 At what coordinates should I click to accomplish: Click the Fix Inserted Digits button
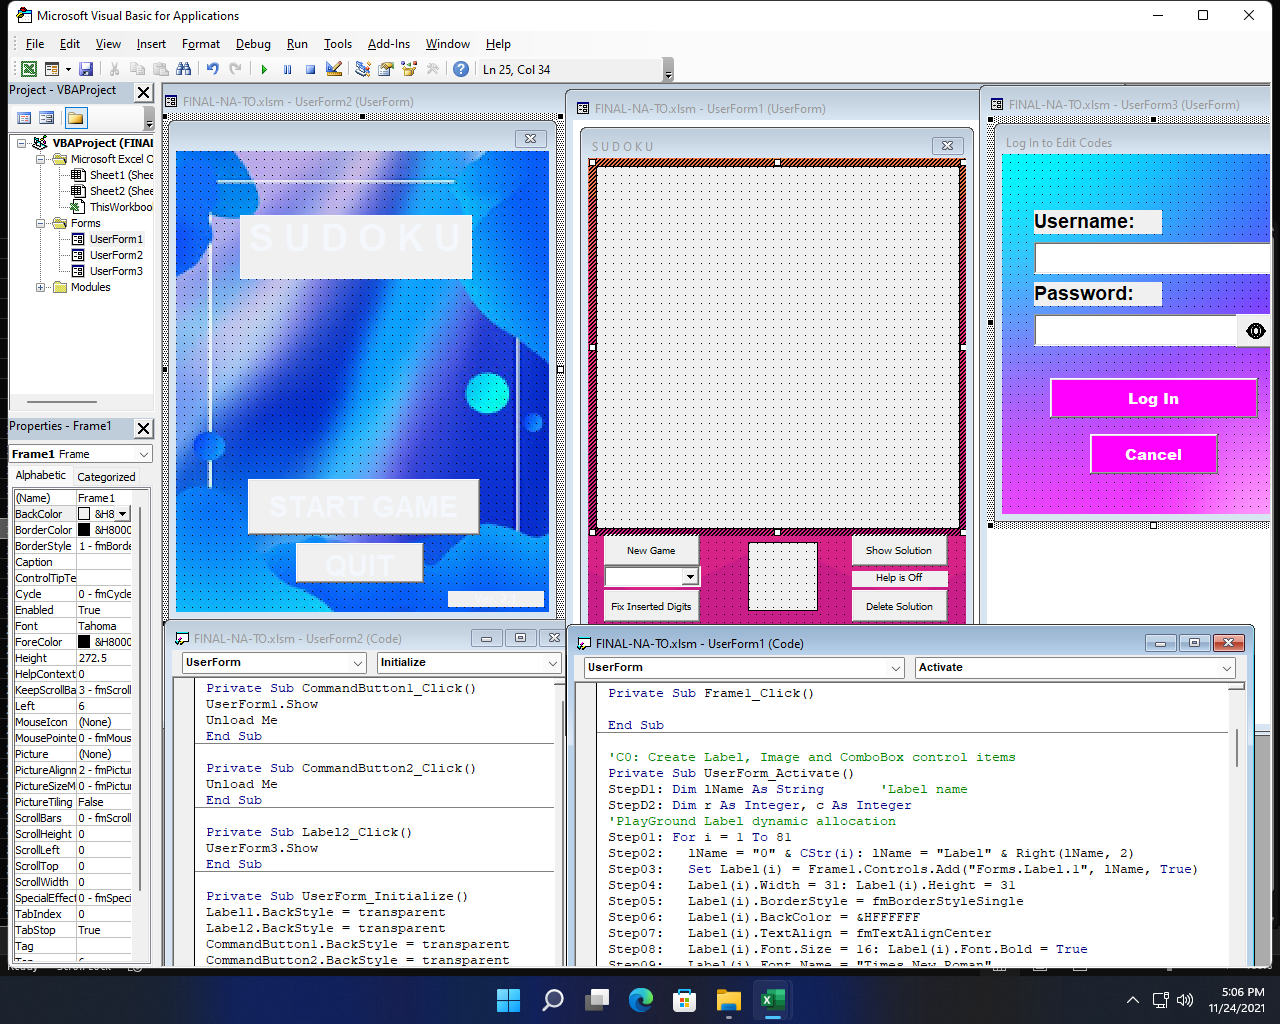[651, 606]
